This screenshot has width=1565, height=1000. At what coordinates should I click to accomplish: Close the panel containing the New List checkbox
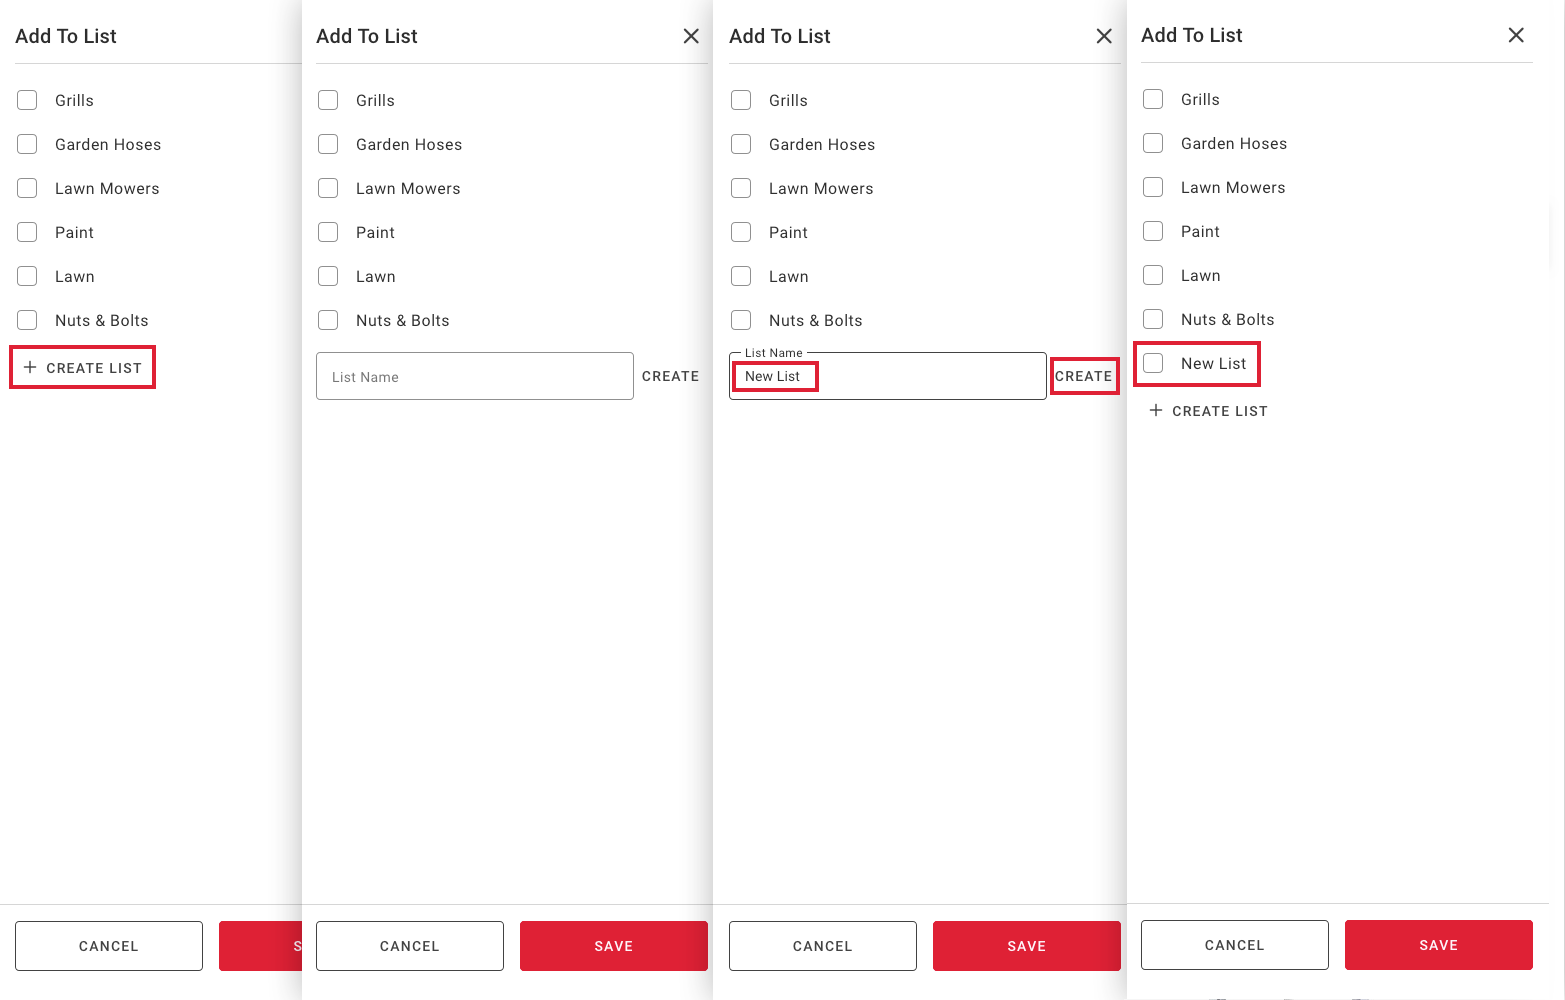point(1516,35)
